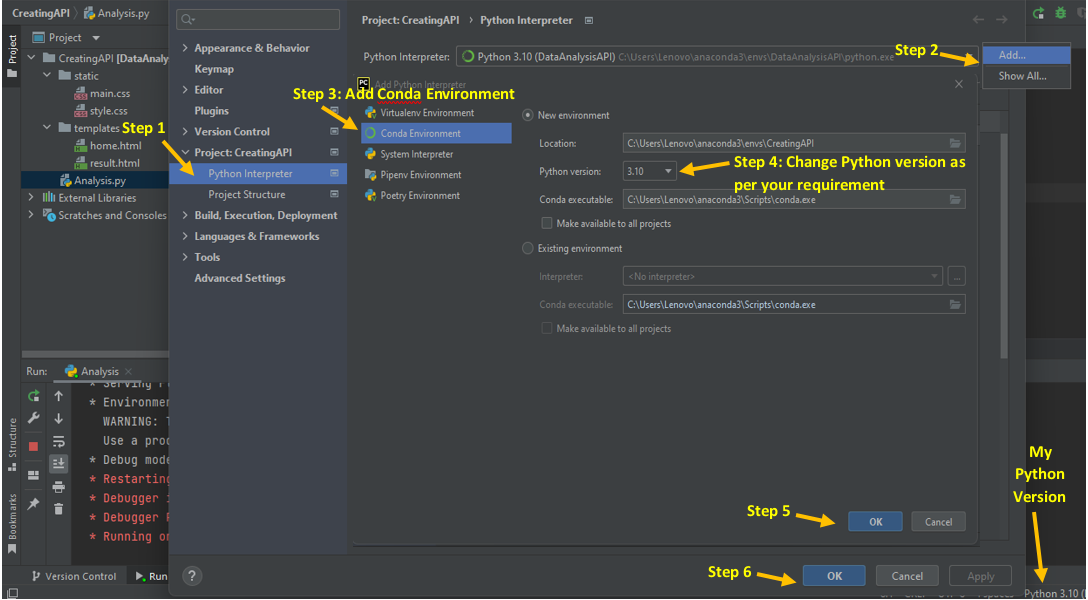Pin the Analysis run tab
This screenshot has width=1088, height=600.
click(33, 504)
